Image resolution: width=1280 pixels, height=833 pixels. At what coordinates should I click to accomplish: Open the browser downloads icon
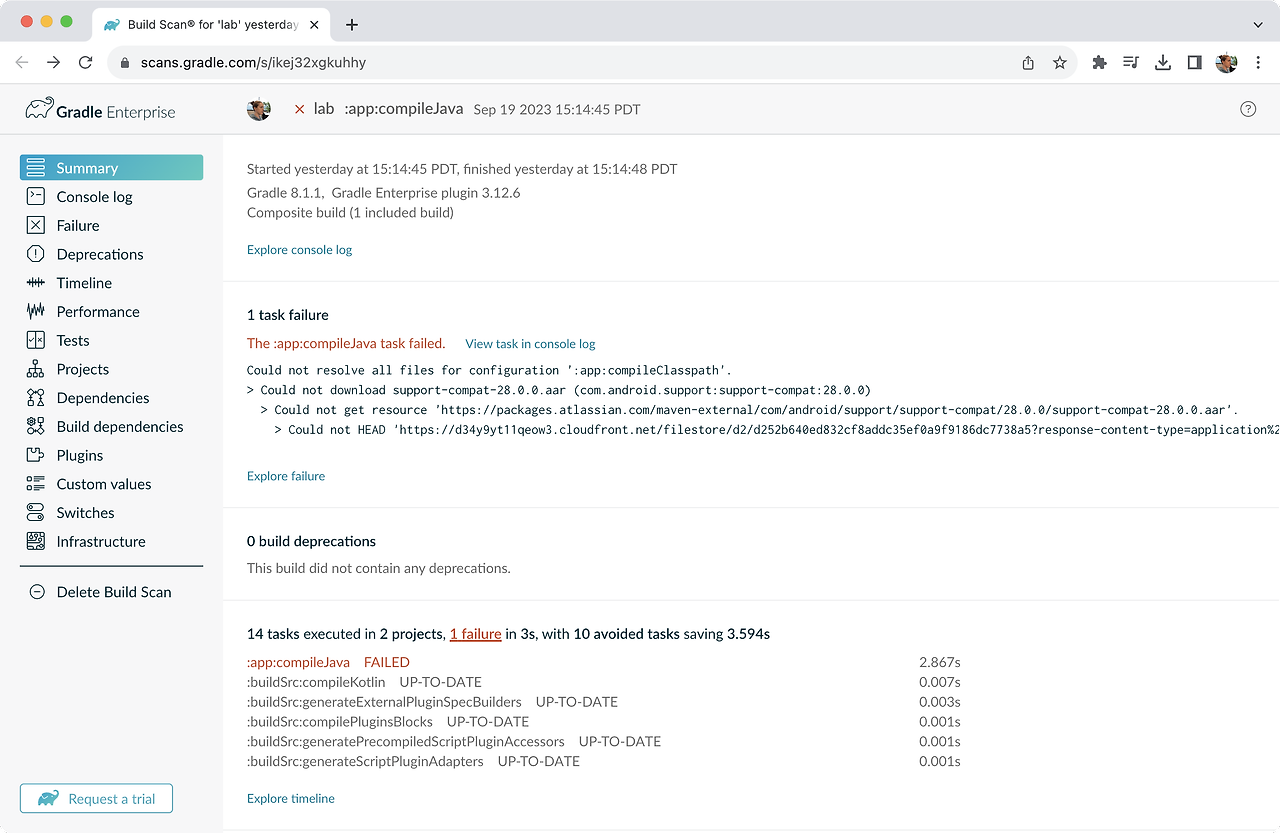pos(1163,62)
